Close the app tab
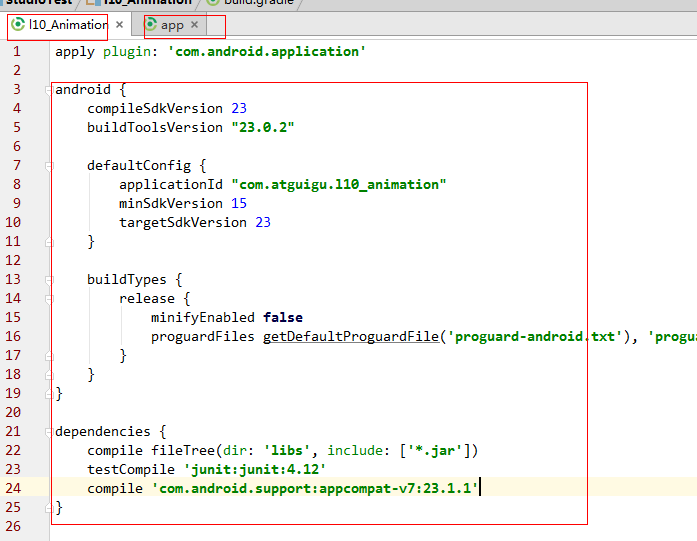Screen dimensions: 697x541 [194, 24]
